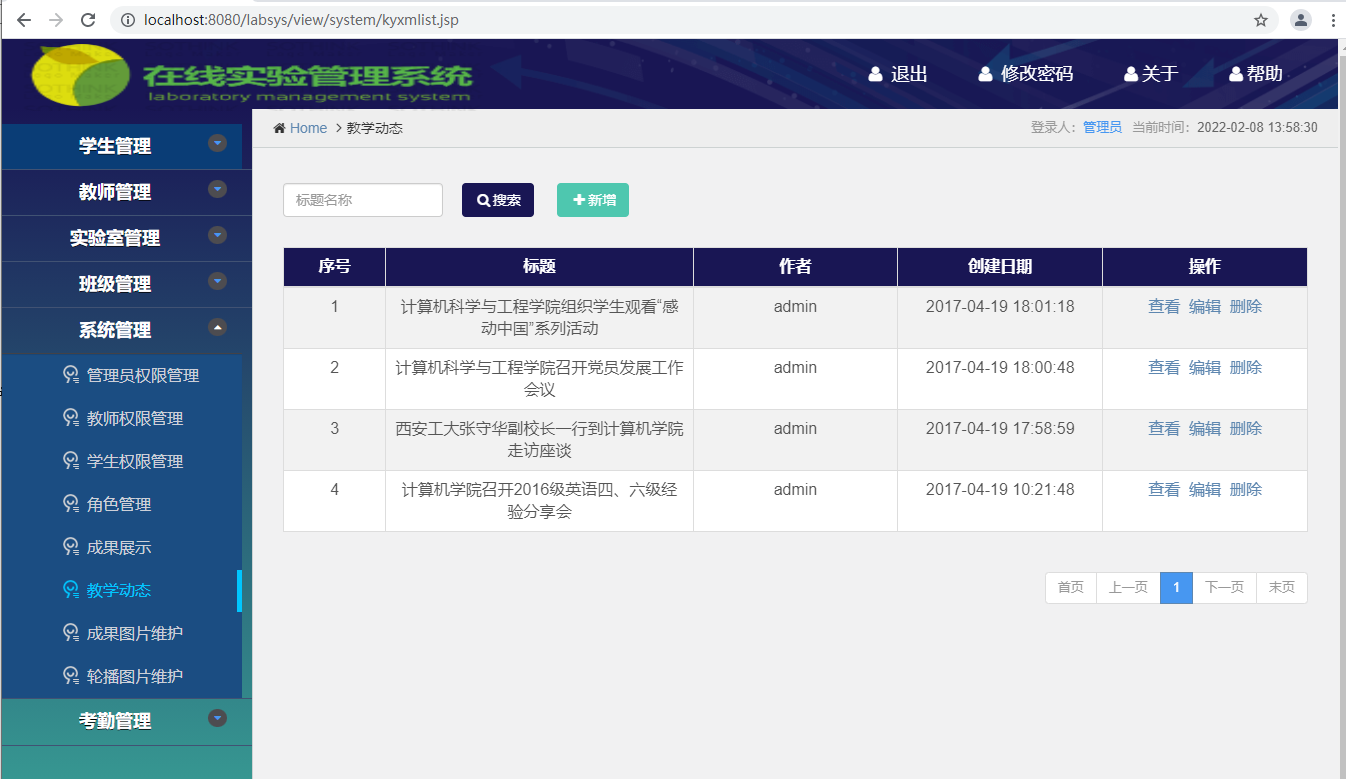The image size is (1346, 779).
Task: Expand the 教师管理 section arrow
Action: point(217,189)
